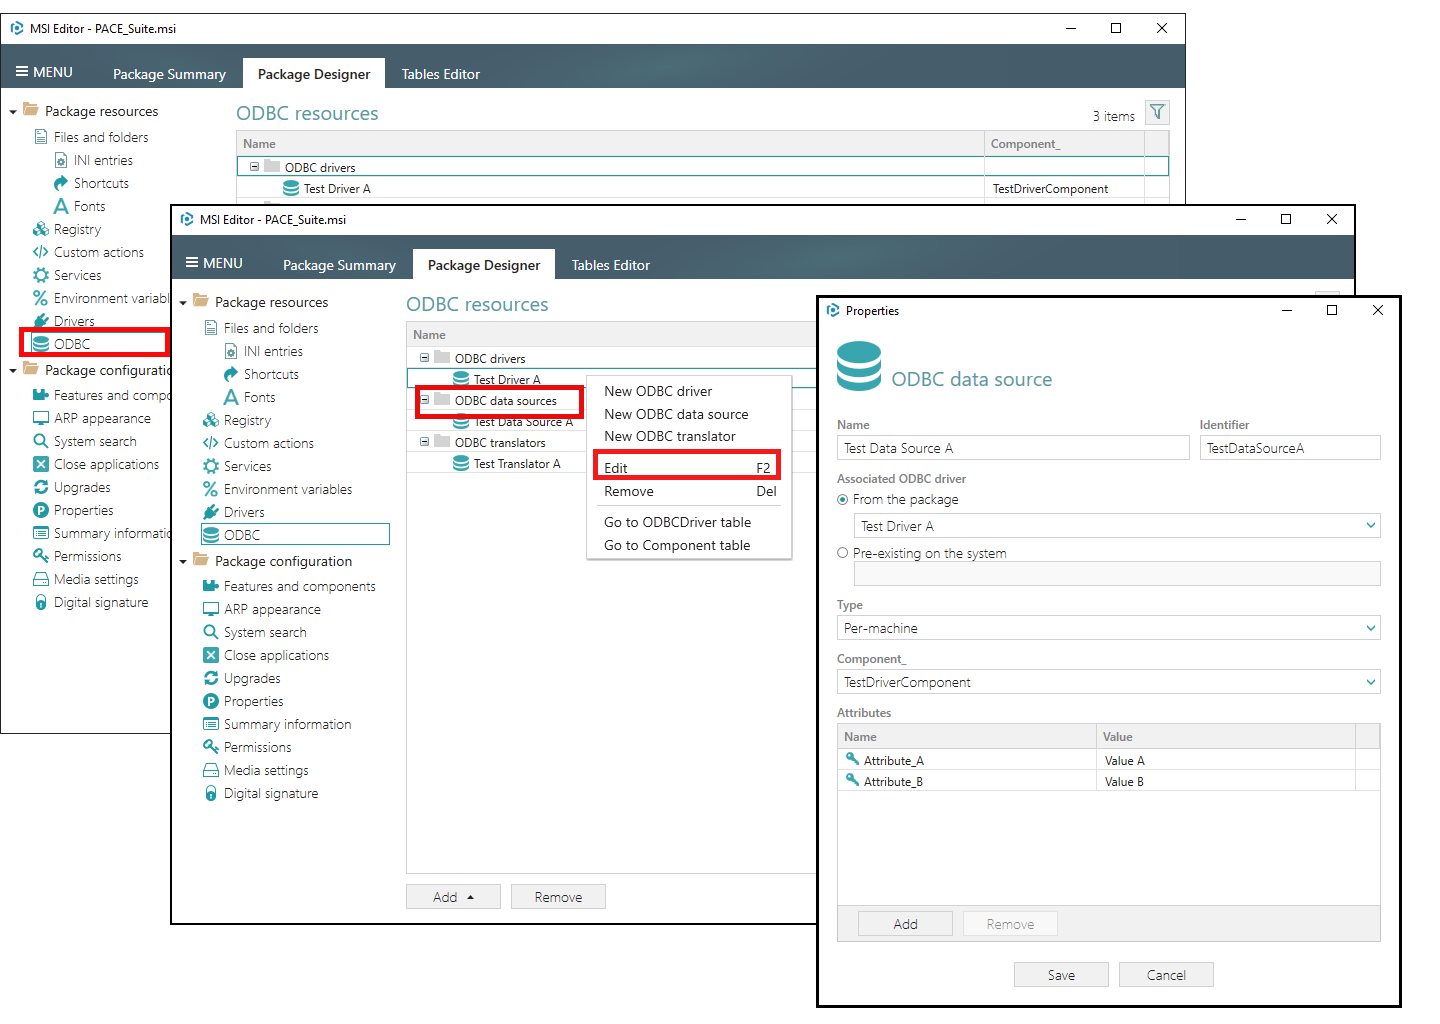The height and width of the screenshot is (1024, 1440).
Task: Select 'Pre-existing on the system' radio button
Action: click(x=843, y=553)
